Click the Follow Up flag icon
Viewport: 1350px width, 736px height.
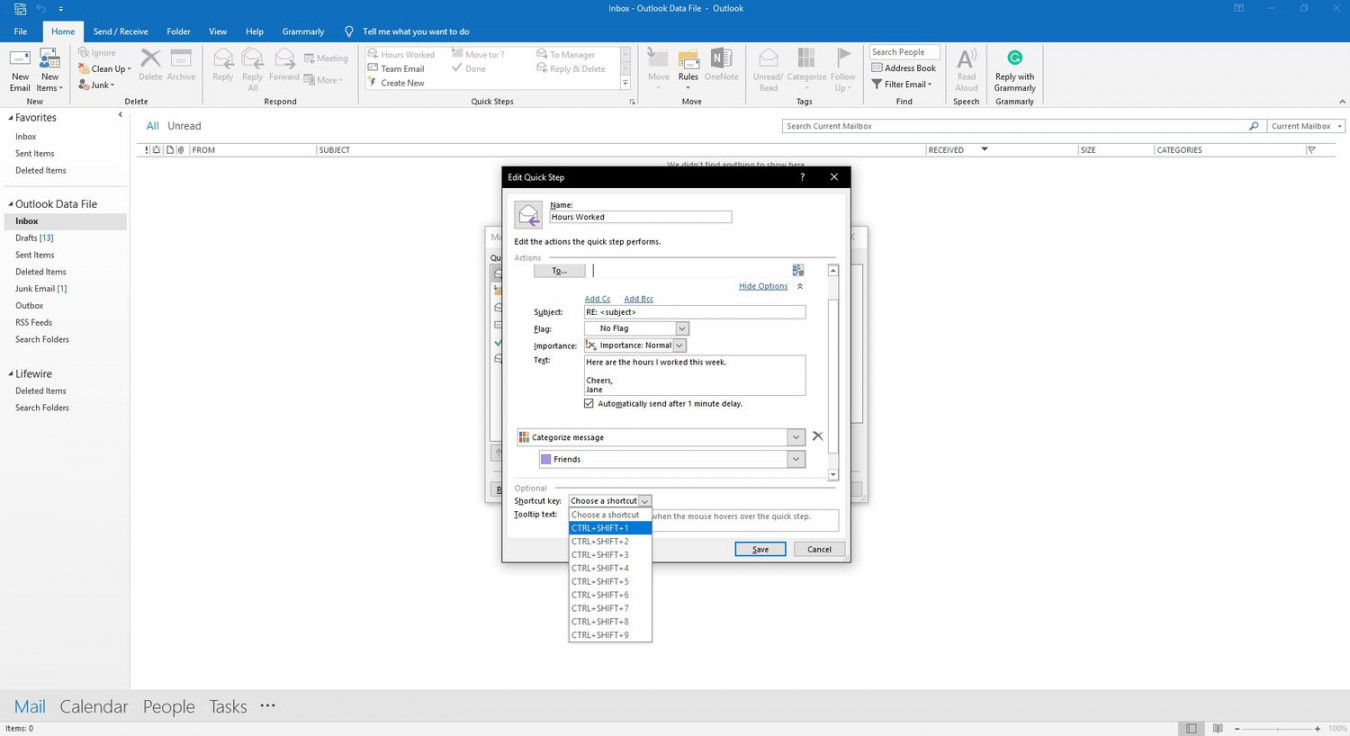tap(843, 59)
